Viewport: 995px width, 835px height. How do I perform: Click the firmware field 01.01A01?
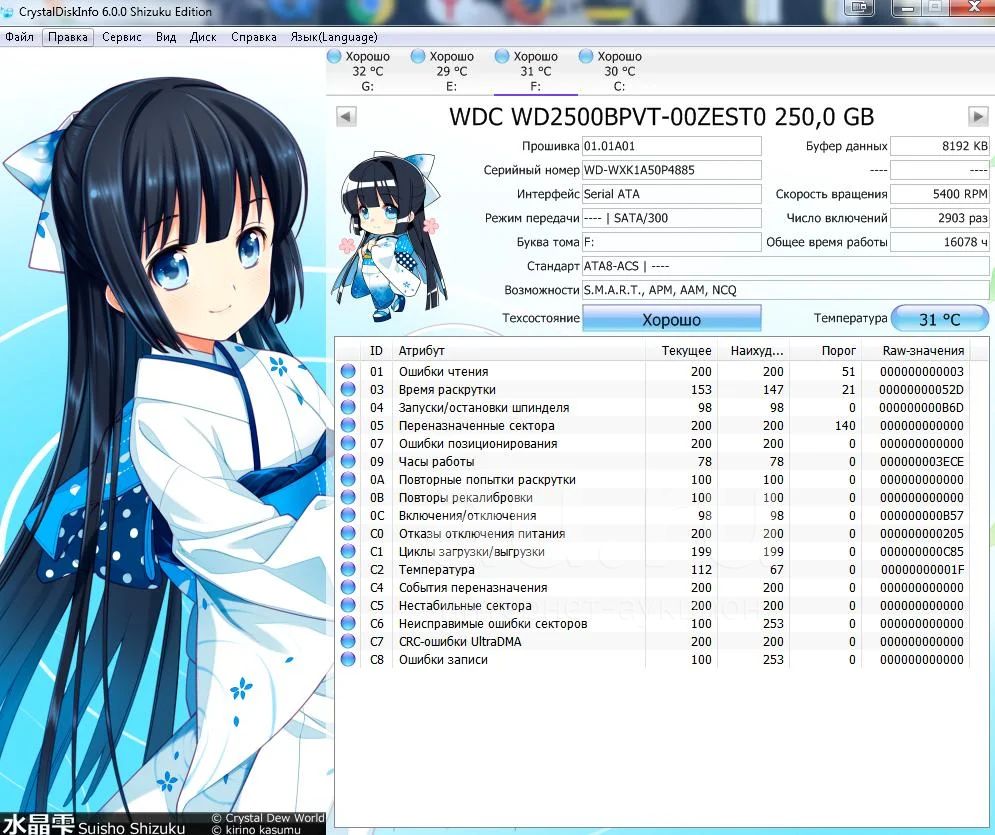click(x=671, y=146)
